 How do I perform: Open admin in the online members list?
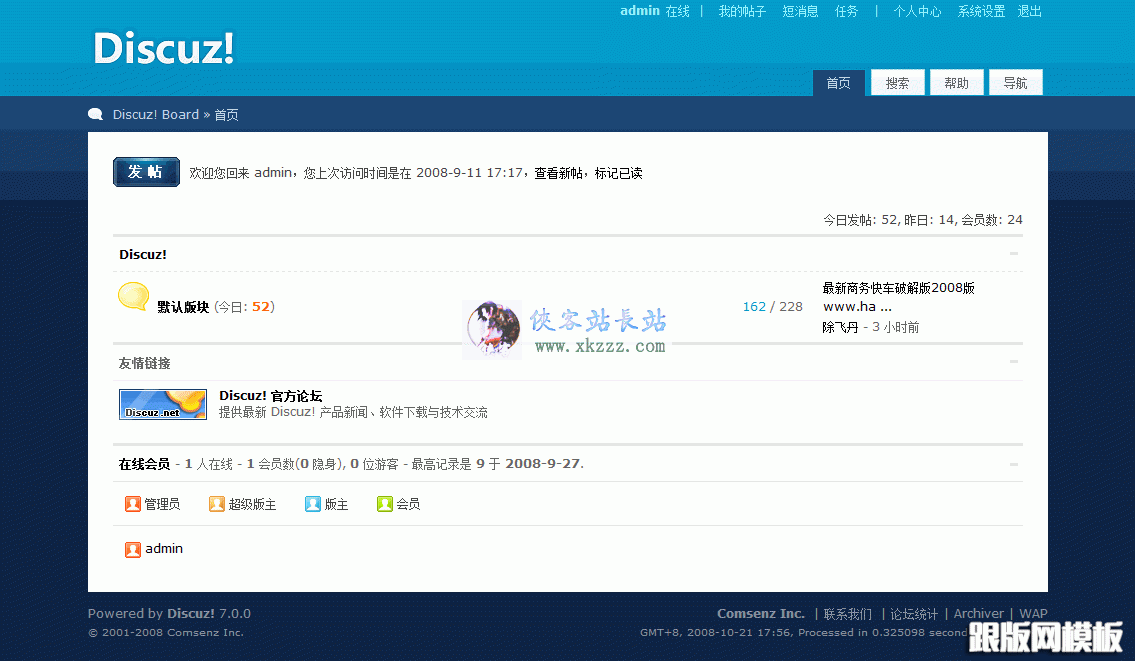tap(164, 549)
